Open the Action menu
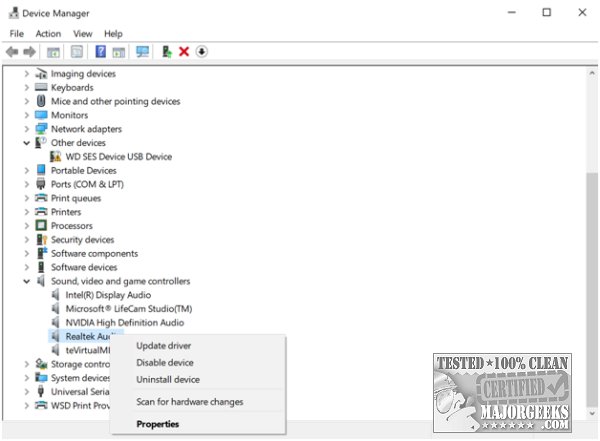The width and height of the screenshot is (600, 441). click(48, 34)
